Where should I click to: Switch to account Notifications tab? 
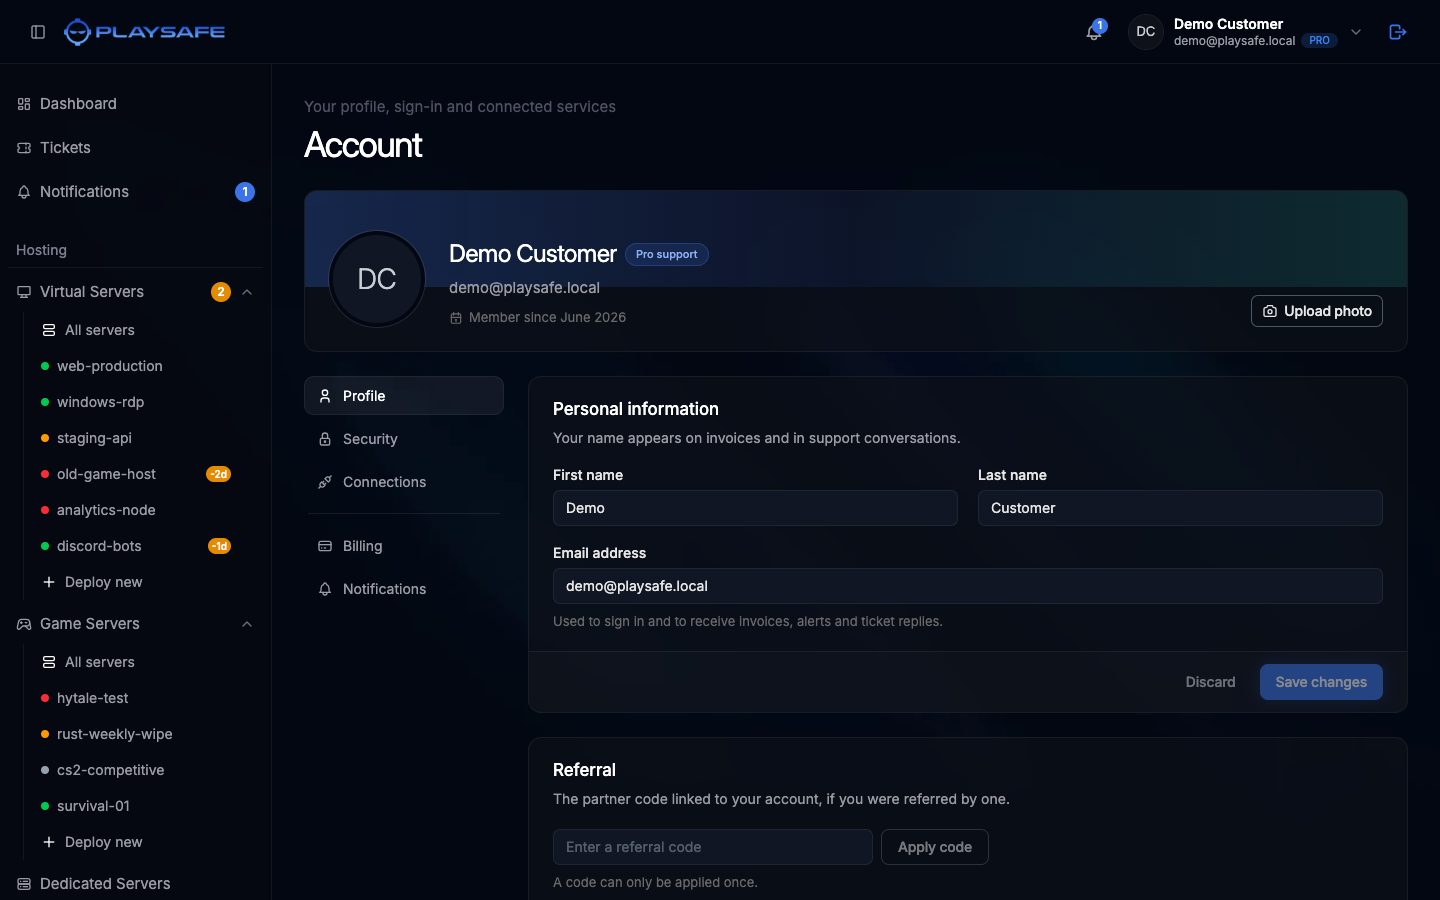[x=404, y=589]
